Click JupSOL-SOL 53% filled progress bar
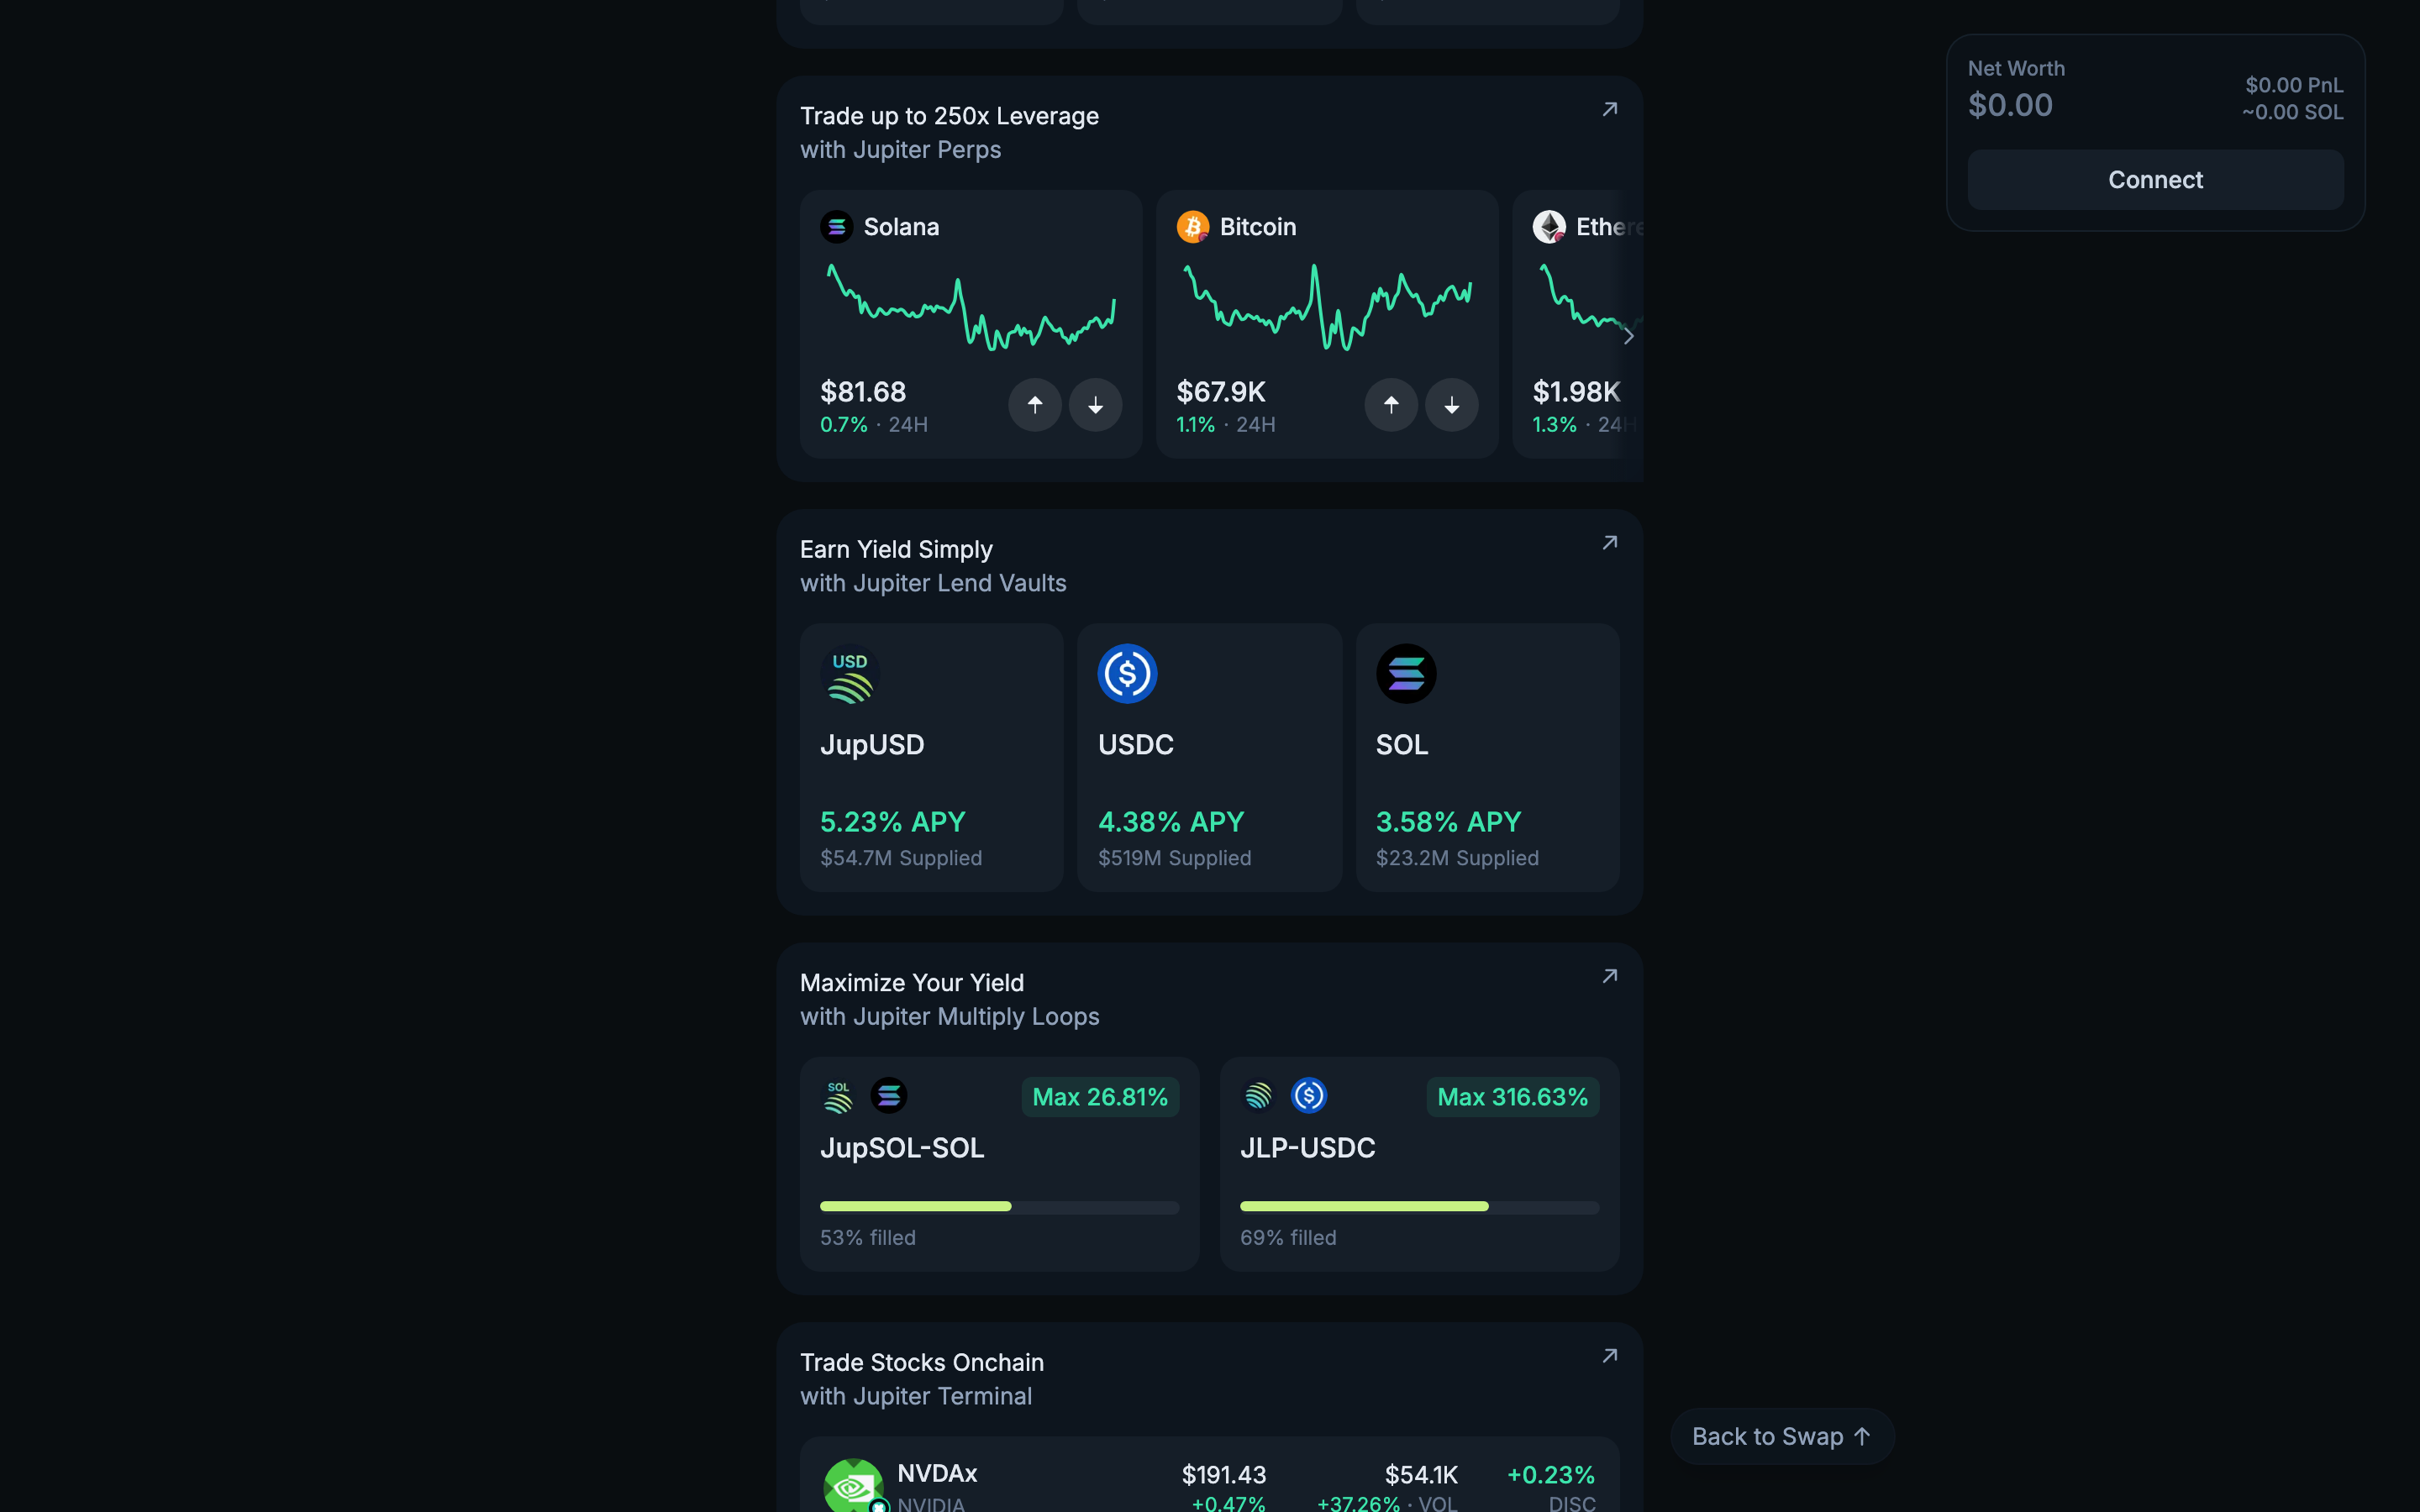This screenshot has height=1512, width=2420. click(x=998, y=1207)
